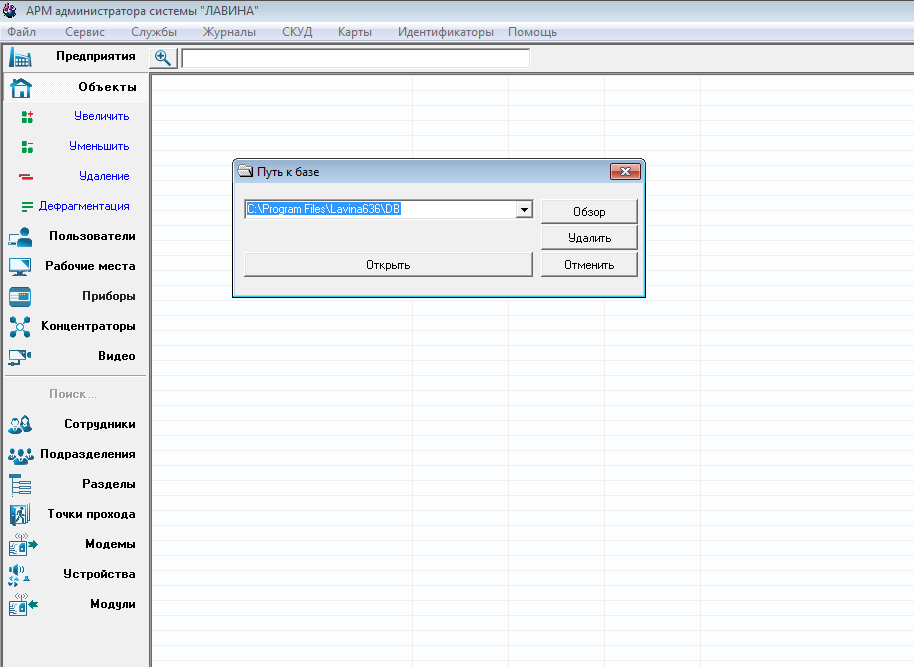Open the Разделы section label
Image resolution: width=914 pixels, height=667 pixels.
(x=108, y=484)
